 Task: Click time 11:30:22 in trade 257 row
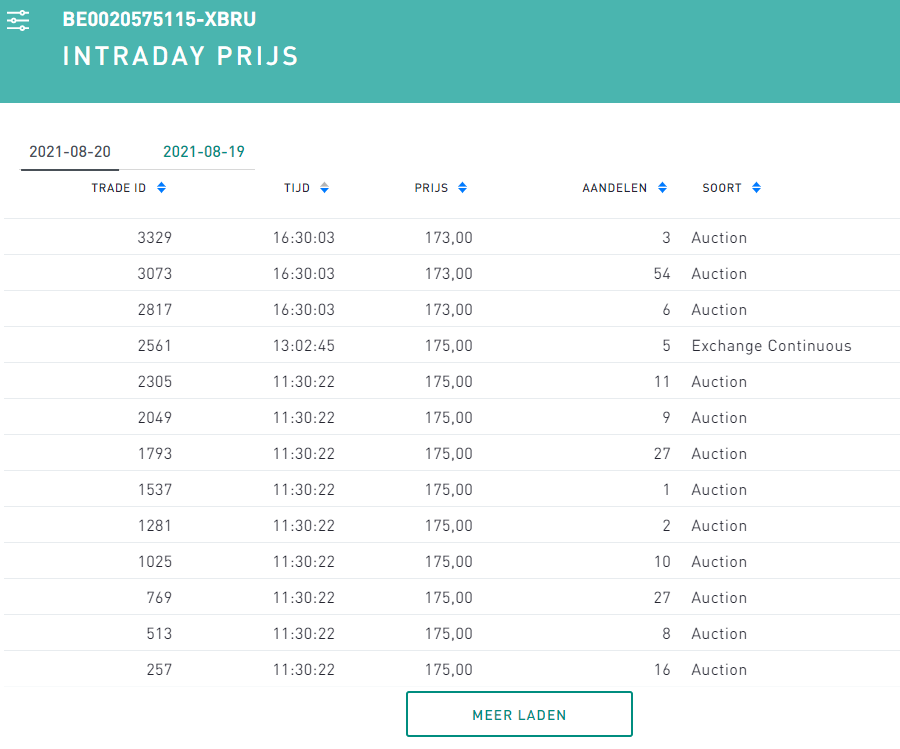click(304, 670)
